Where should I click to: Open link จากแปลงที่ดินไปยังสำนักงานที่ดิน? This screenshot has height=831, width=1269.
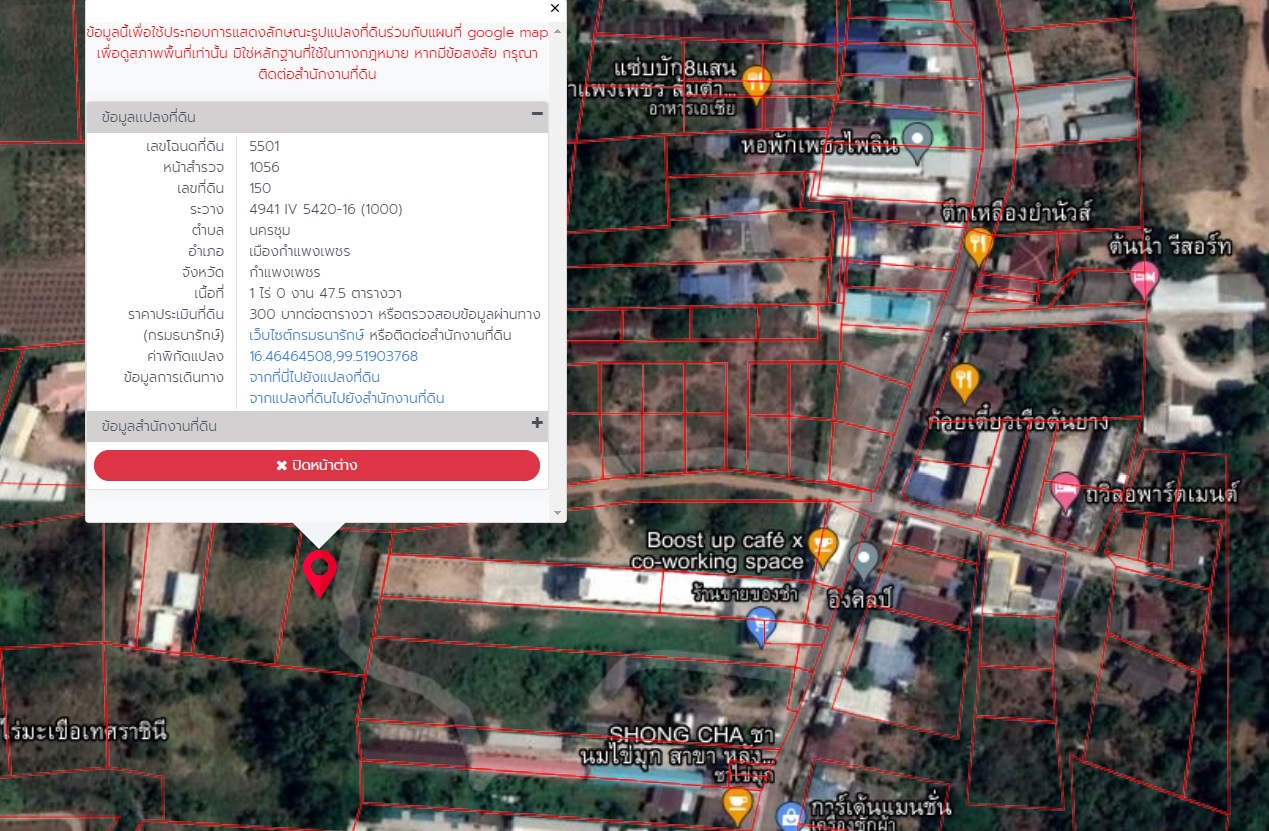[346, 398]
